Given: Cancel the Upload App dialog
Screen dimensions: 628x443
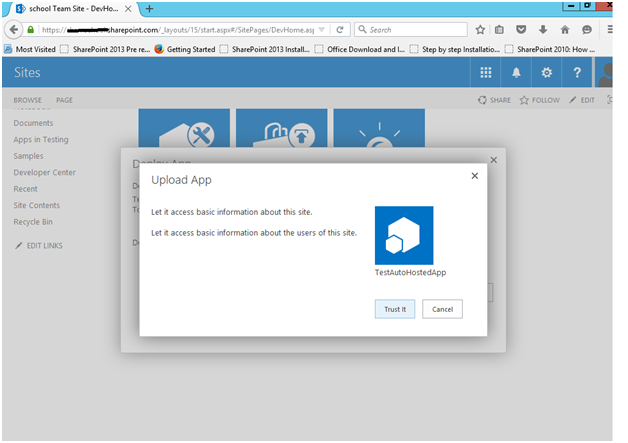Looking at the screenshot, I should [x=442, y=309].
